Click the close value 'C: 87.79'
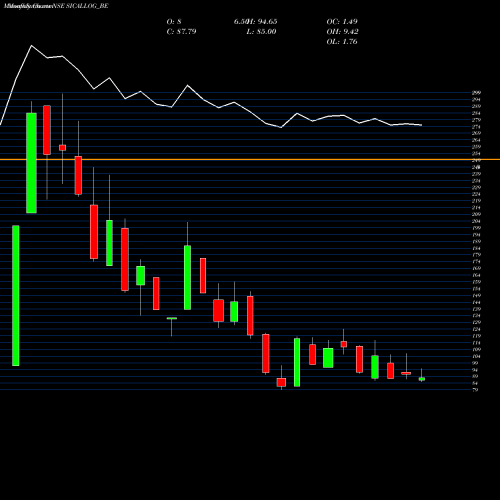This screenshot has width=500, height=500. pos(181,32)
